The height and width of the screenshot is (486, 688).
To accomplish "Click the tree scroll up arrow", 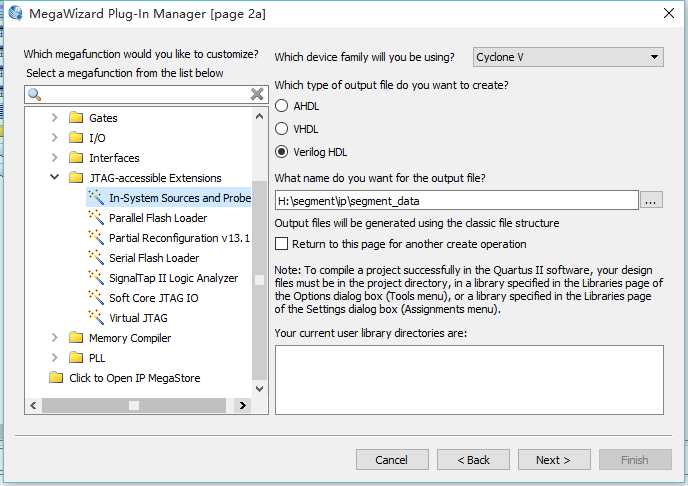I will (259, 116).
